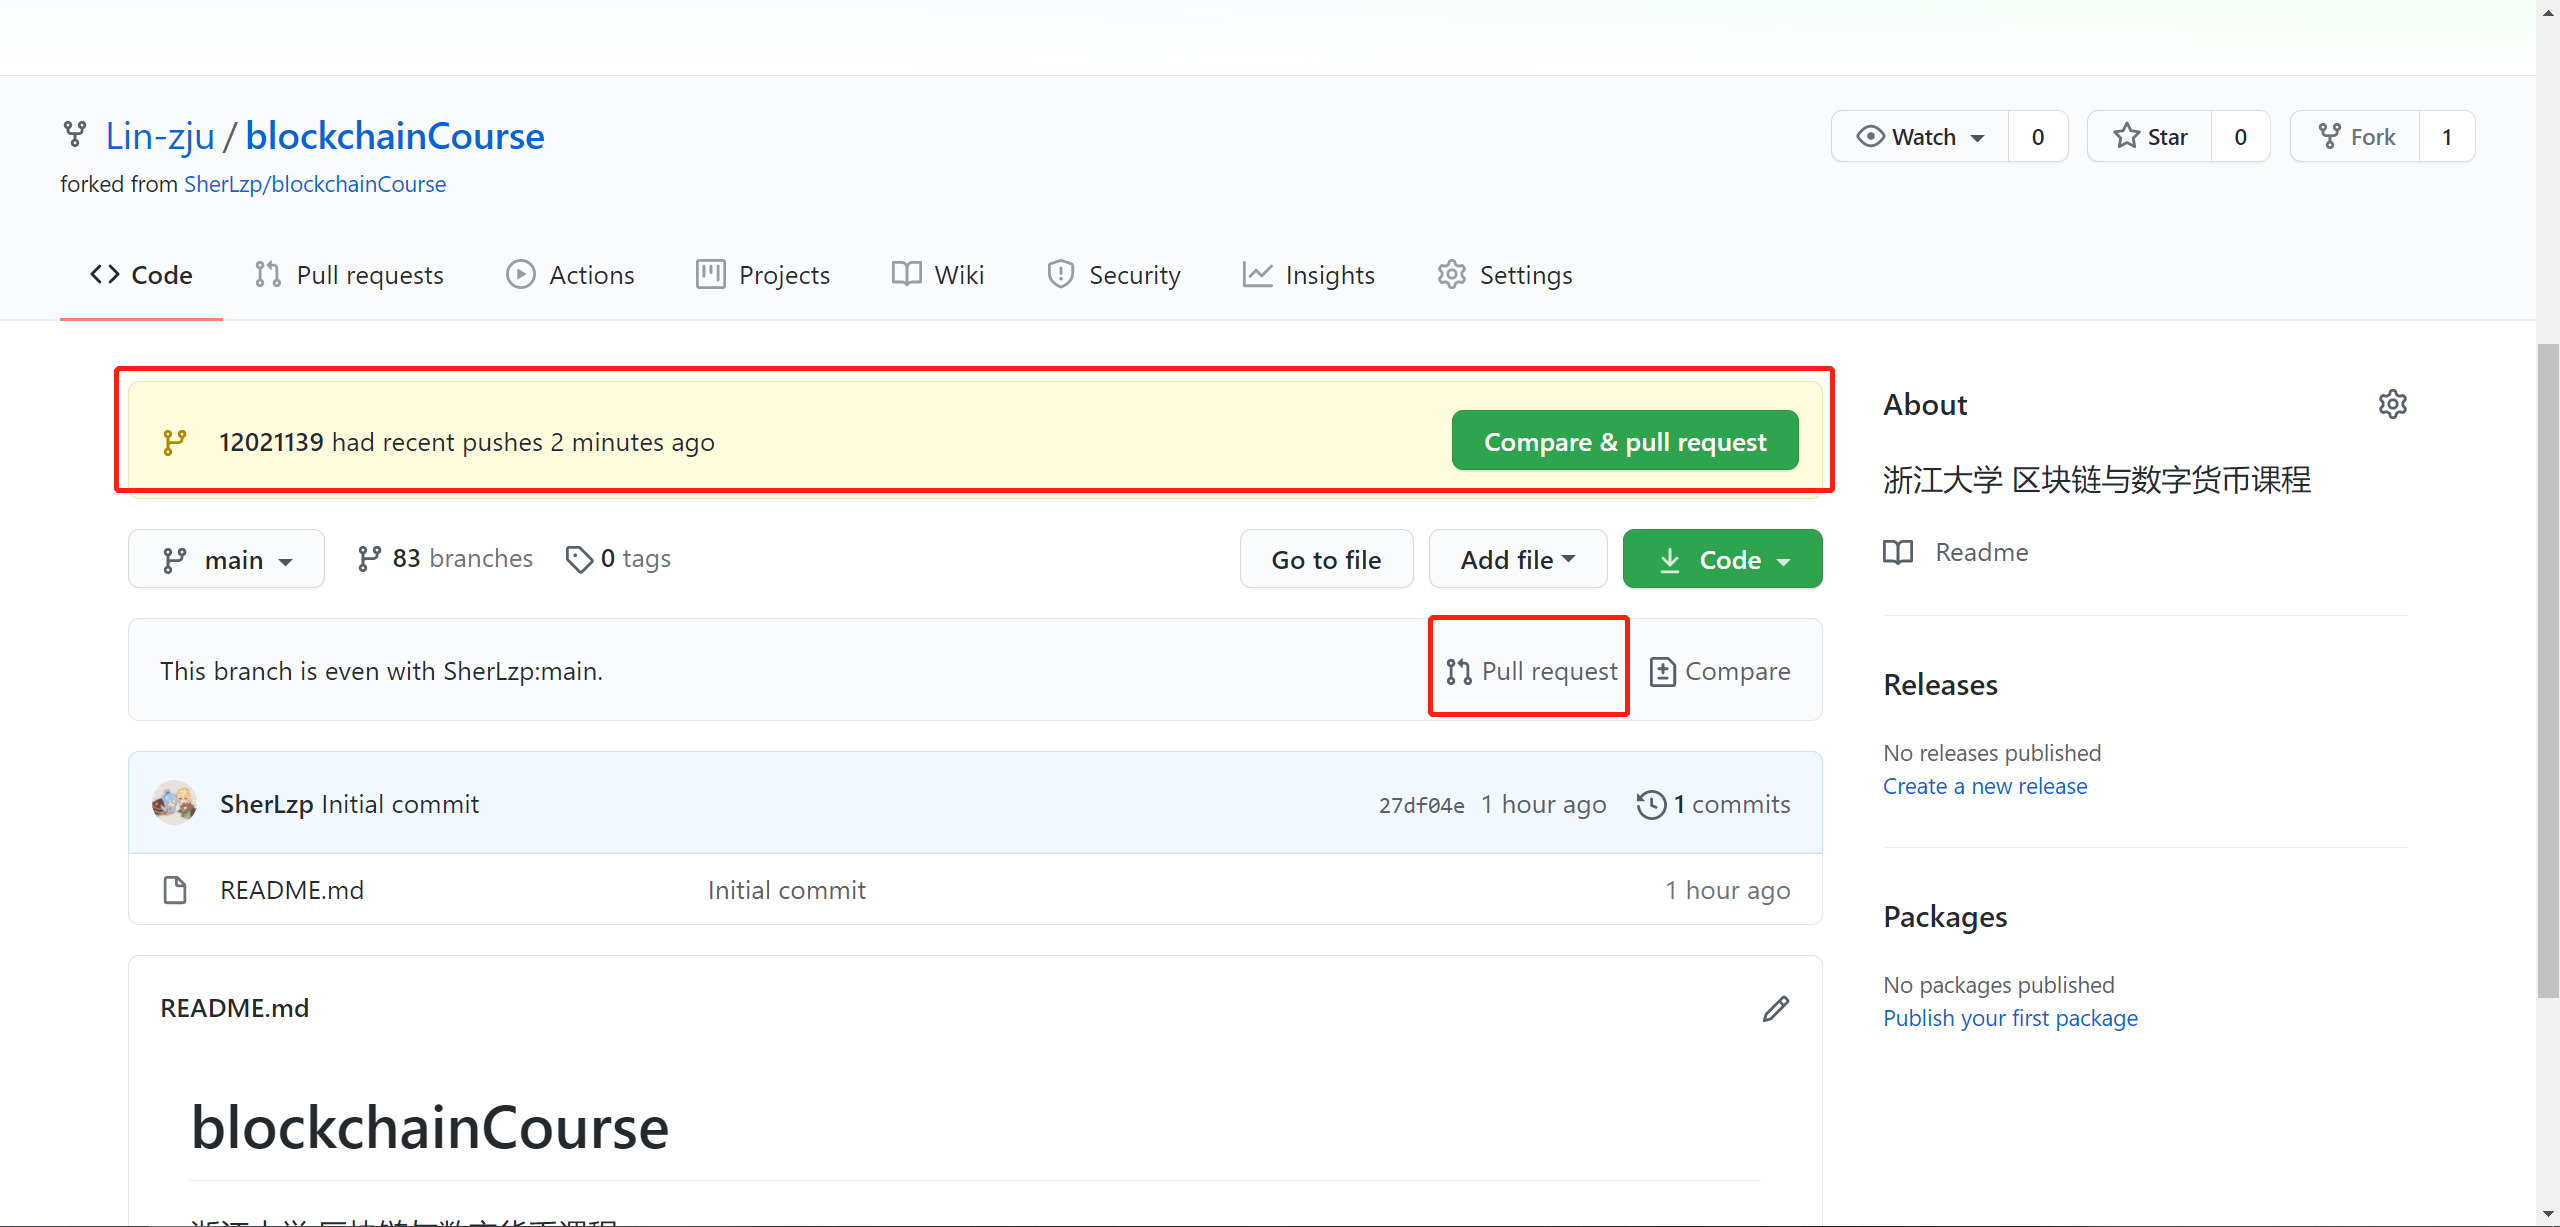The image size is (2560, 1227).
Task: Expand the green Code download dropdown
Action: (x=1722, y=560)
